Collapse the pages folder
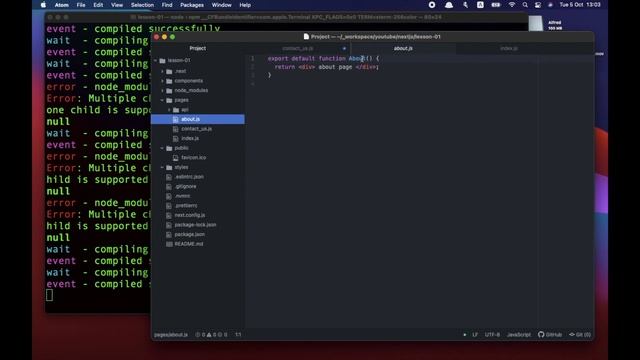Image resolution: width=640 pixels, height=360 pixels. [x=162, y=100]
